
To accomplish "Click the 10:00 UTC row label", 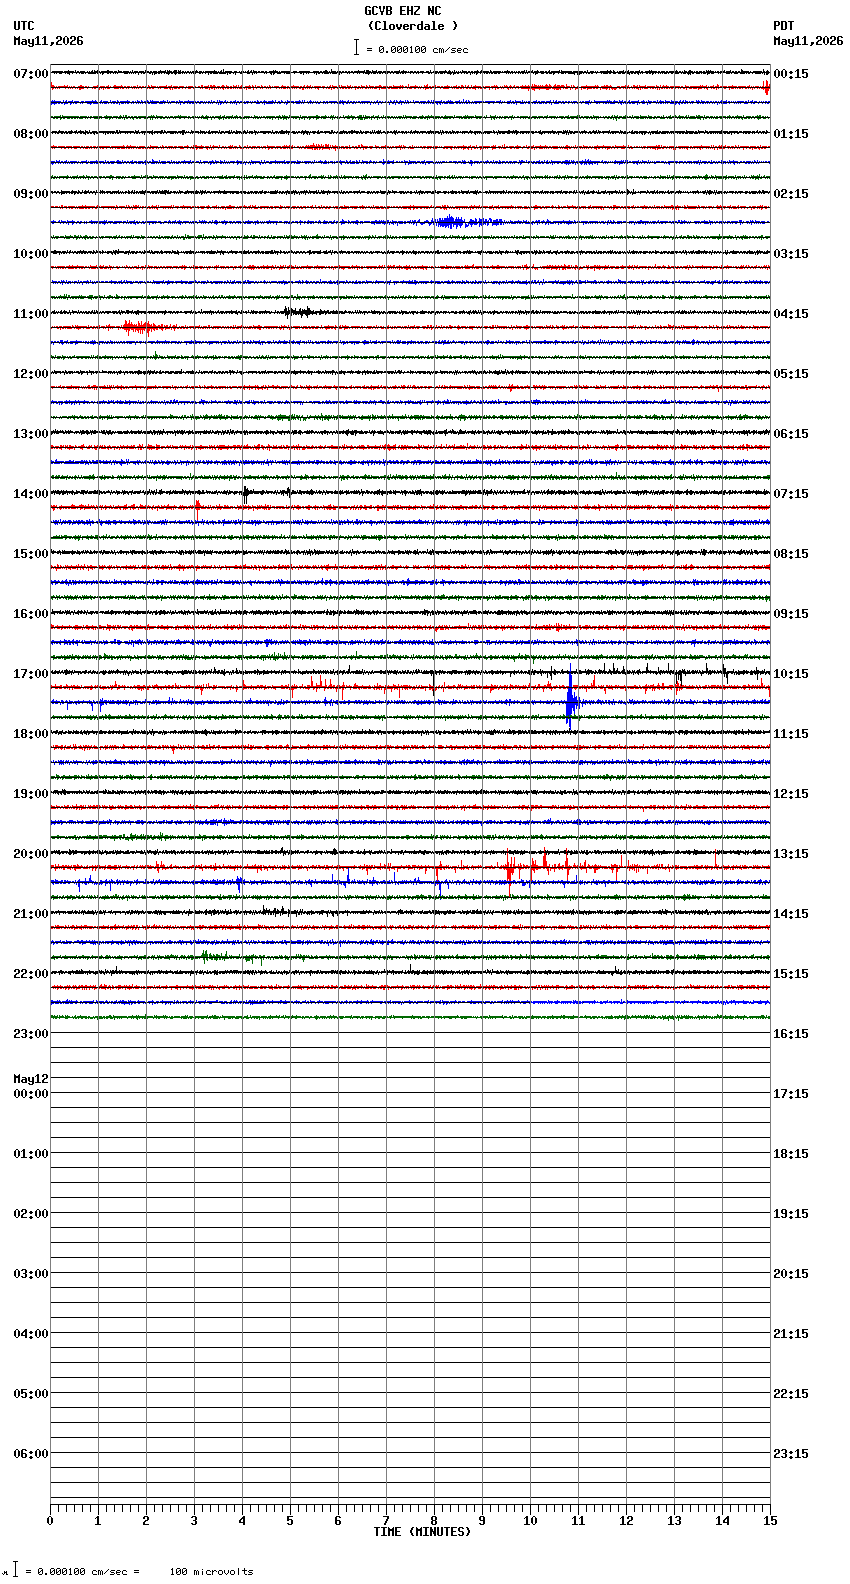I will point(31,254).
